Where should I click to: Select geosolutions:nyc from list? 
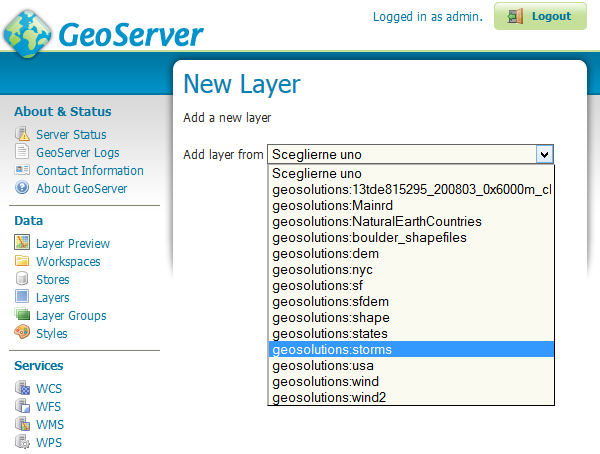(411, 270)
